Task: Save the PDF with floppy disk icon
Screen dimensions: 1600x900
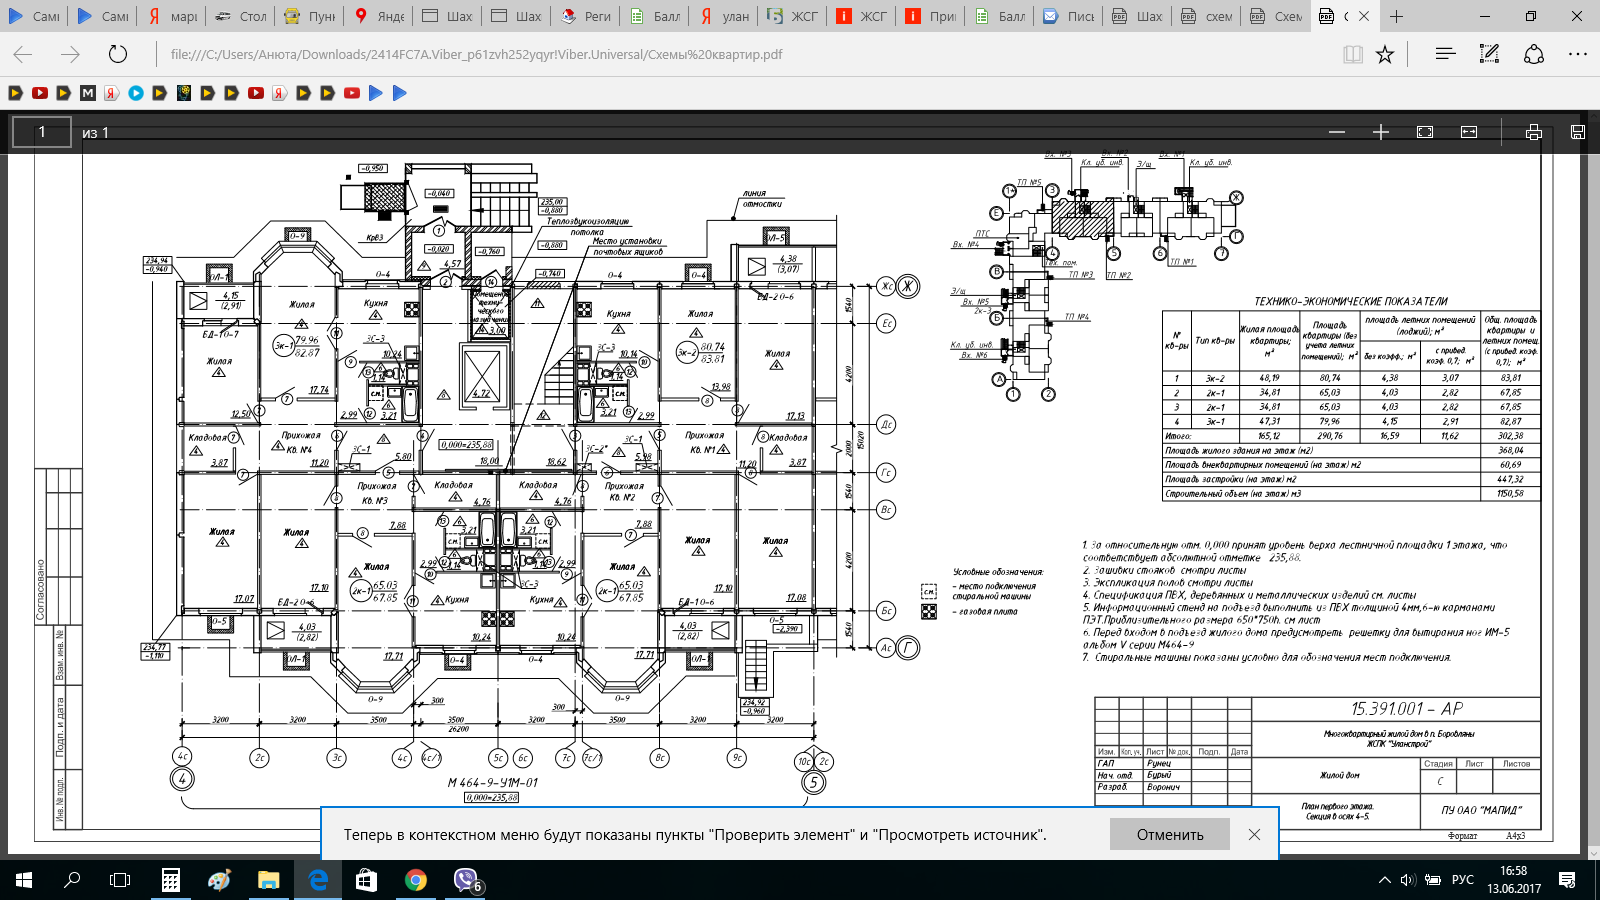Action: 1578,132
